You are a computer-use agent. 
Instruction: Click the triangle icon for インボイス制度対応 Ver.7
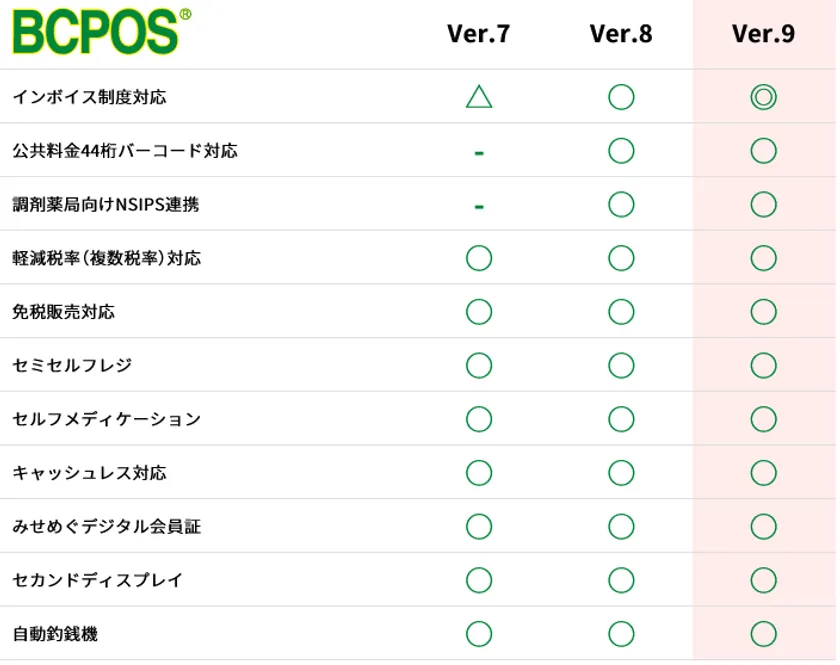[x=479, y=97]
